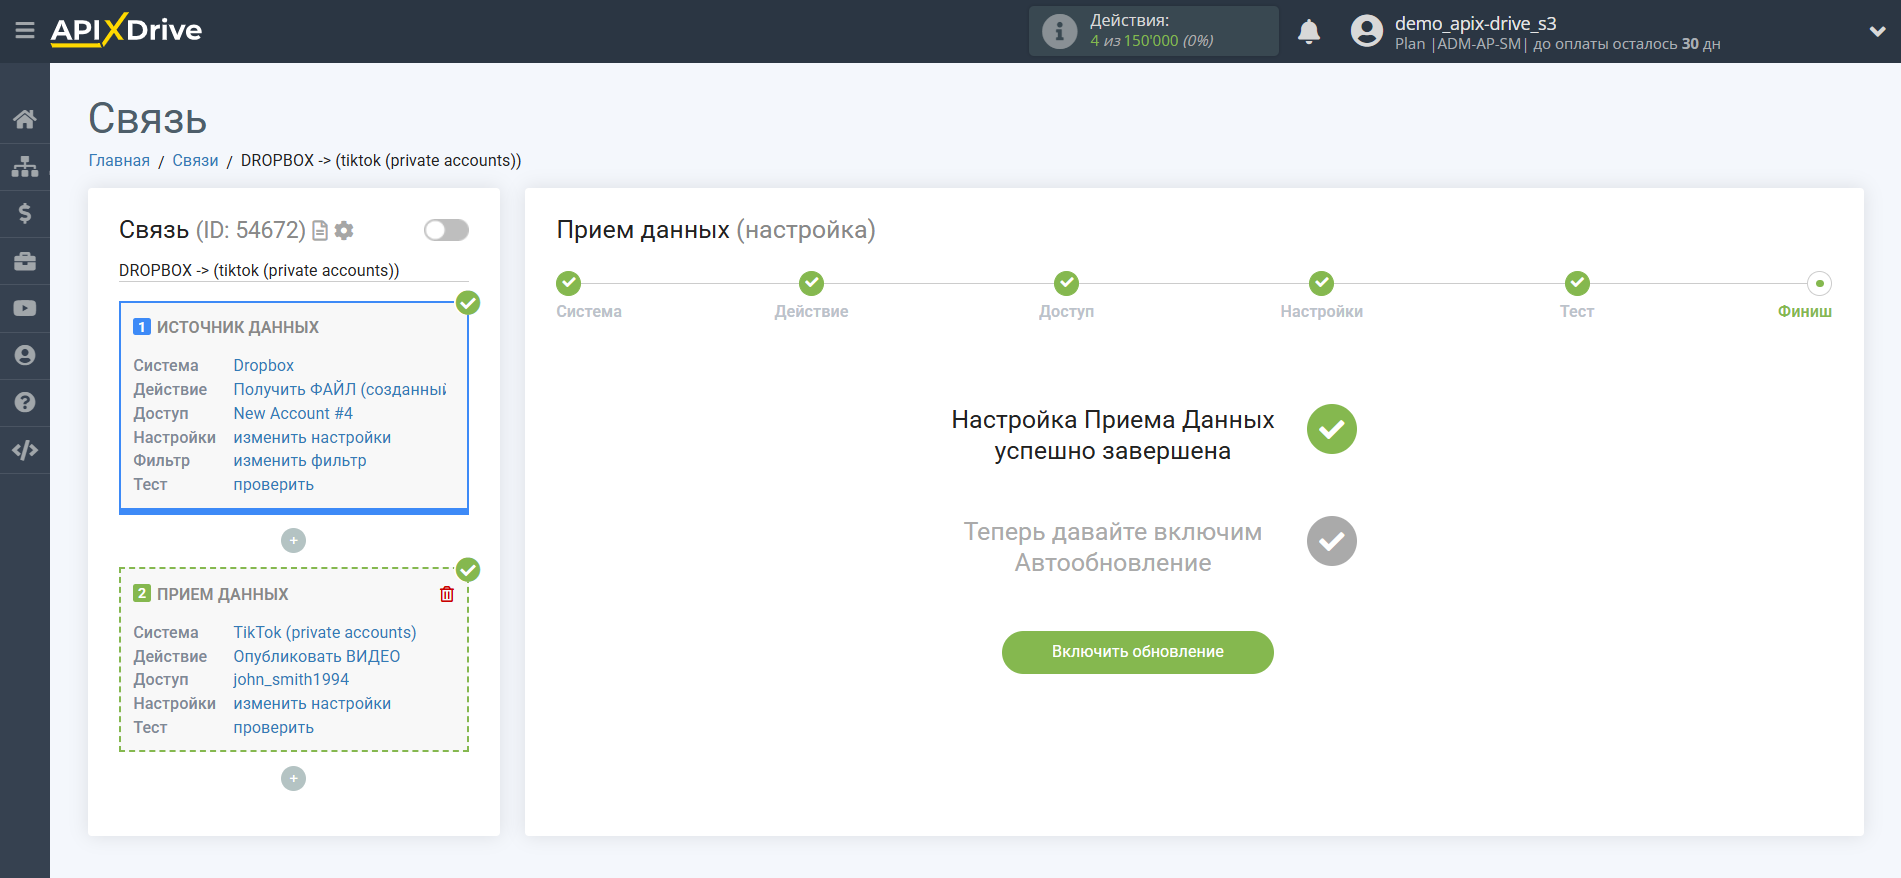Image resolution: width=1901 pixels, height=878 pixels.
Task: Click the help question mark sidebar icon
Action: (25, 402)
